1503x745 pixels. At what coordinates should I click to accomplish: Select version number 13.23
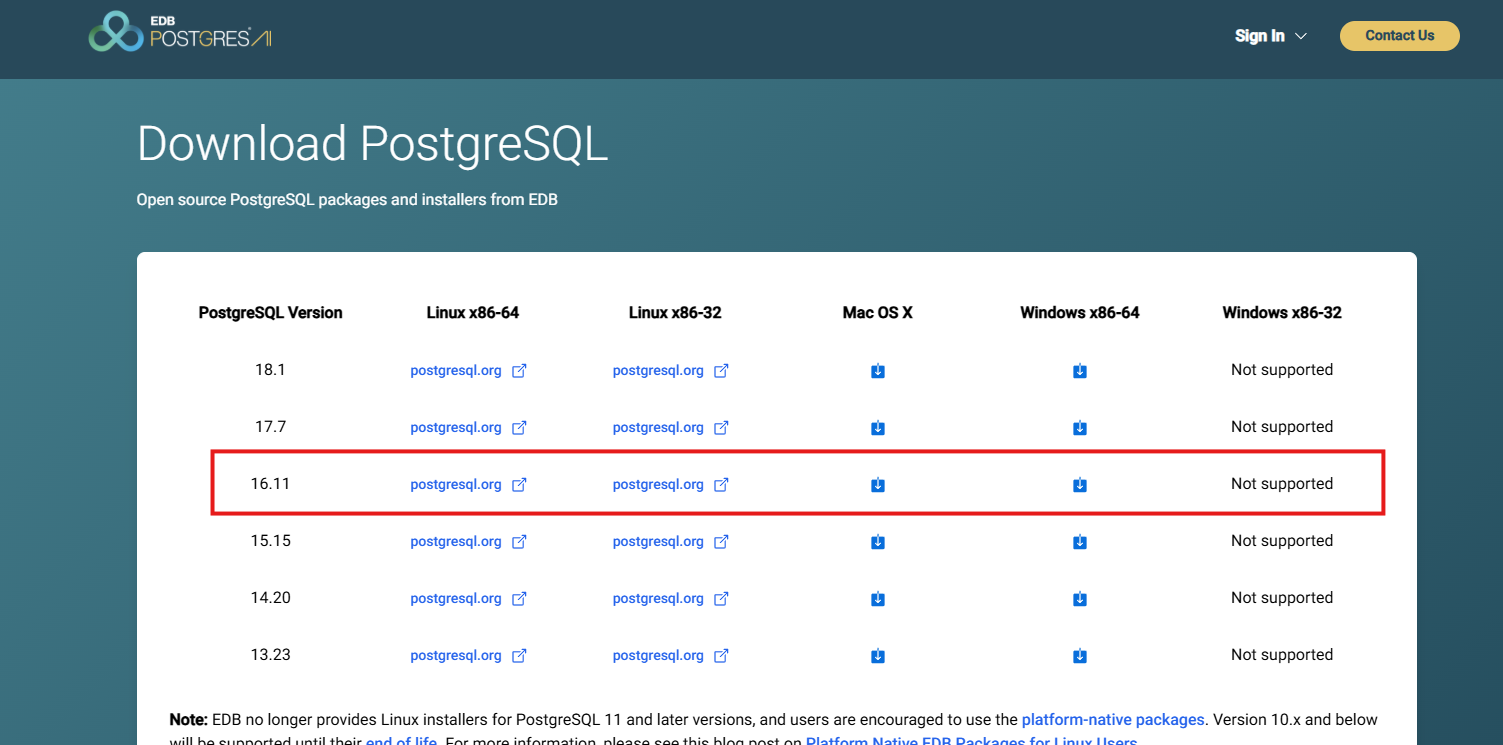pyautogui.click(x=271, y=655)
